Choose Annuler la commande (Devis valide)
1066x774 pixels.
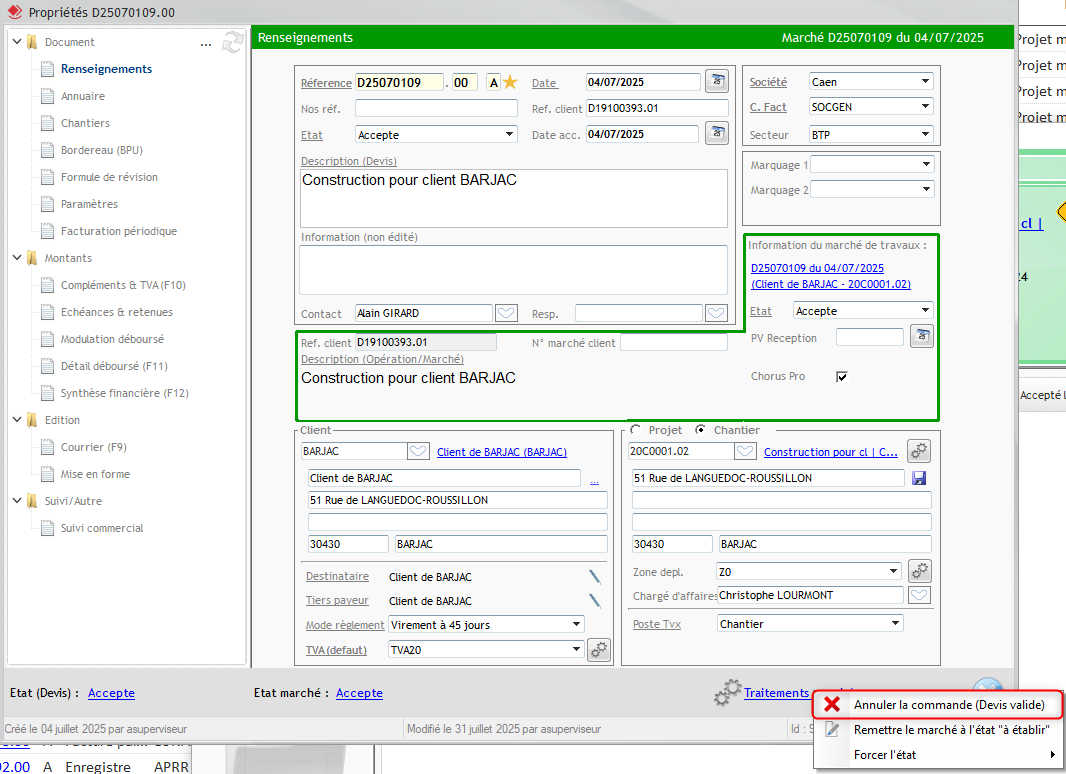click(x=948, y=705)
